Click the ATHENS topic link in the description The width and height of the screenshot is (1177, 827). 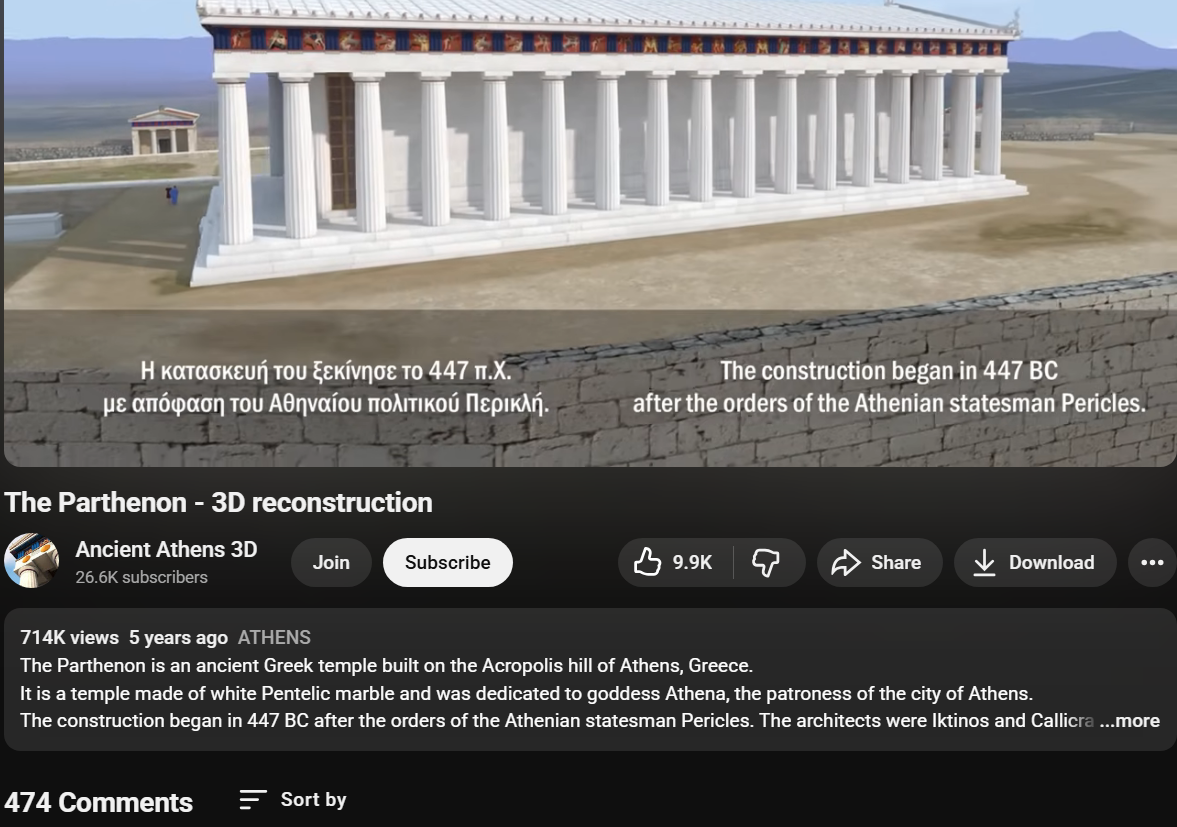click(274, 637)
